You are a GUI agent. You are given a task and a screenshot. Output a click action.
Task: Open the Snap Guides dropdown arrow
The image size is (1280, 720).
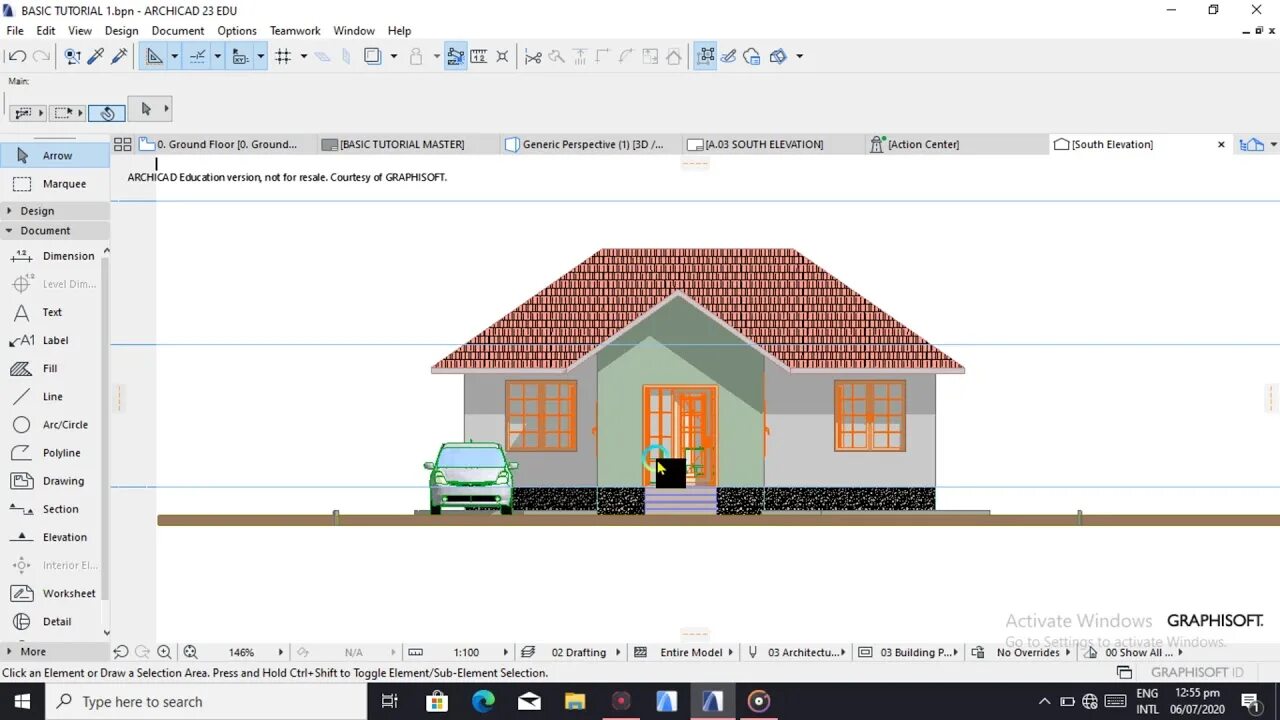coord(217,57)
